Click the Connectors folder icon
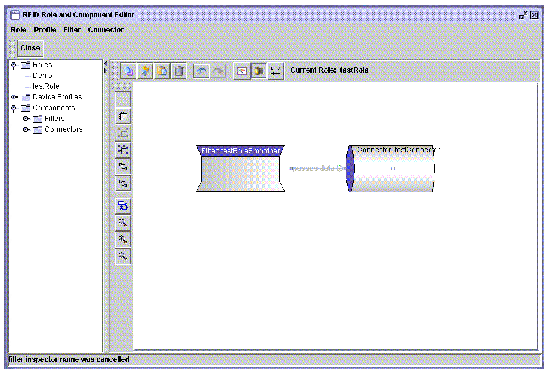 tap(37, 130)
